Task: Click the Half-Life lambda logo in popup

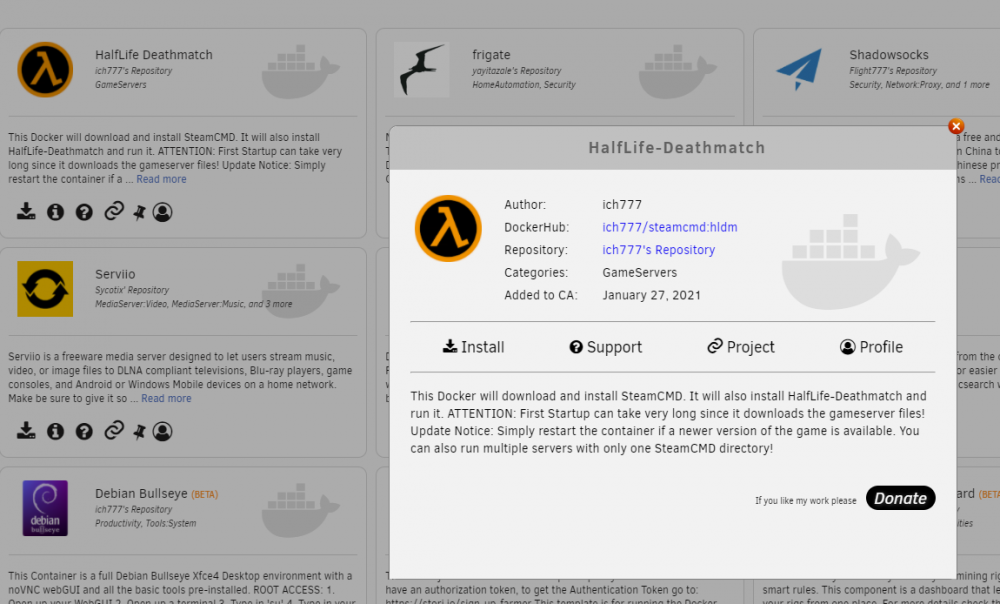Action: tap(448, 228)
